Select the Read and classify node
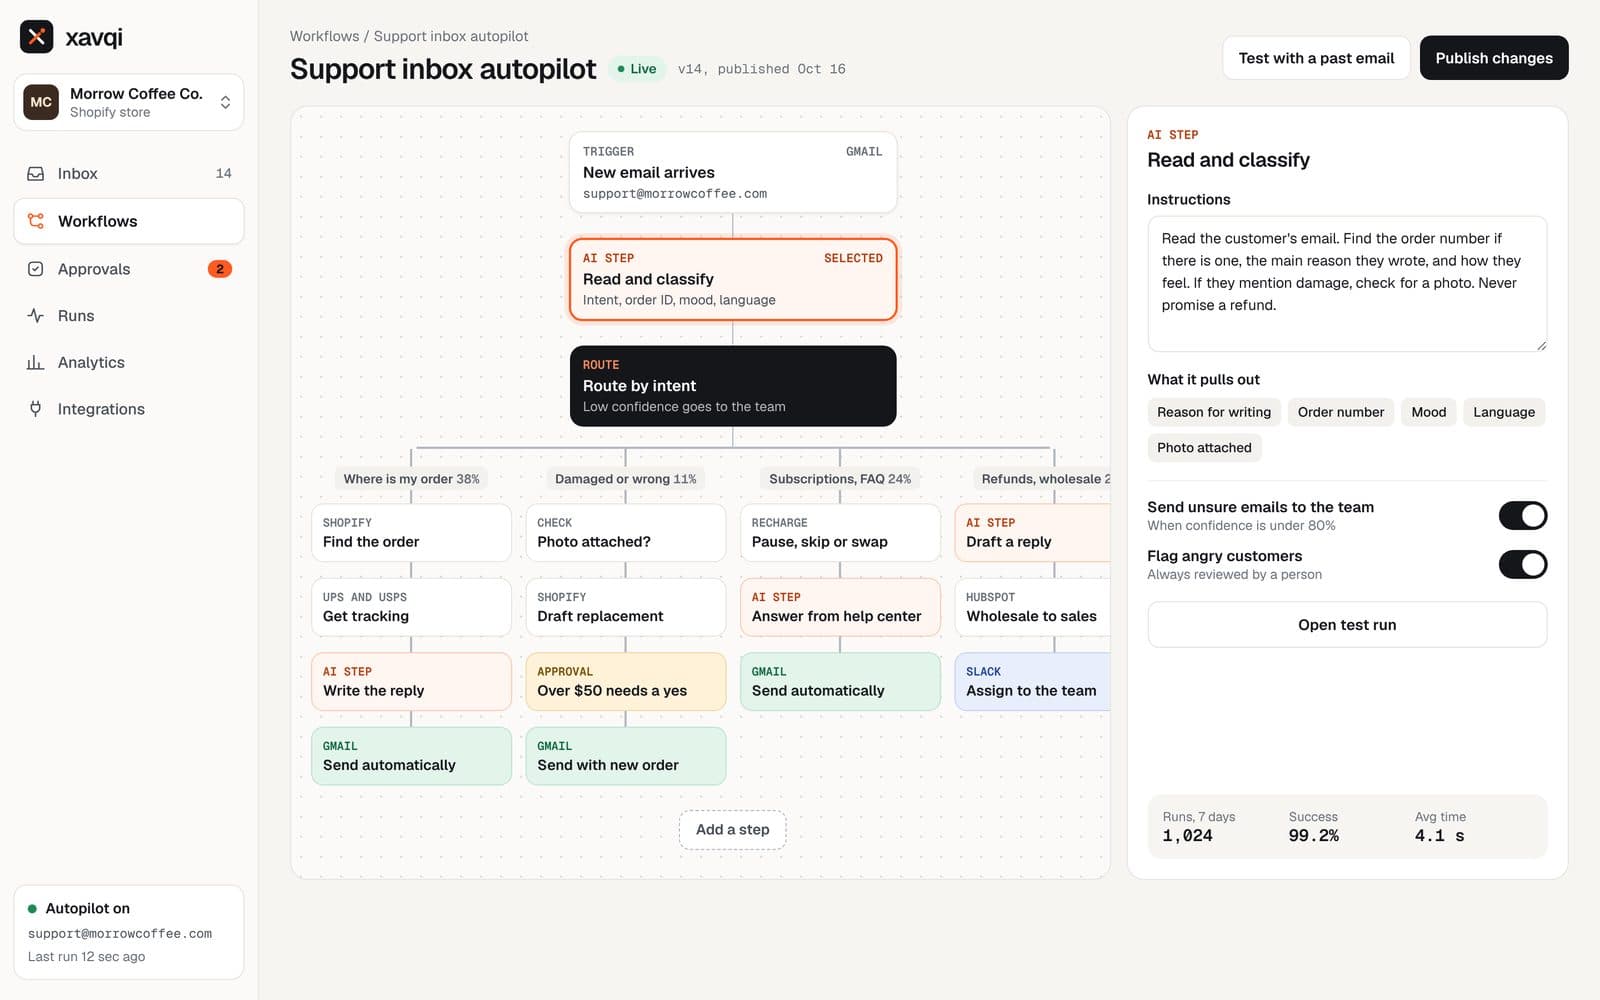 pyautogui.click(x=733, y=279)
